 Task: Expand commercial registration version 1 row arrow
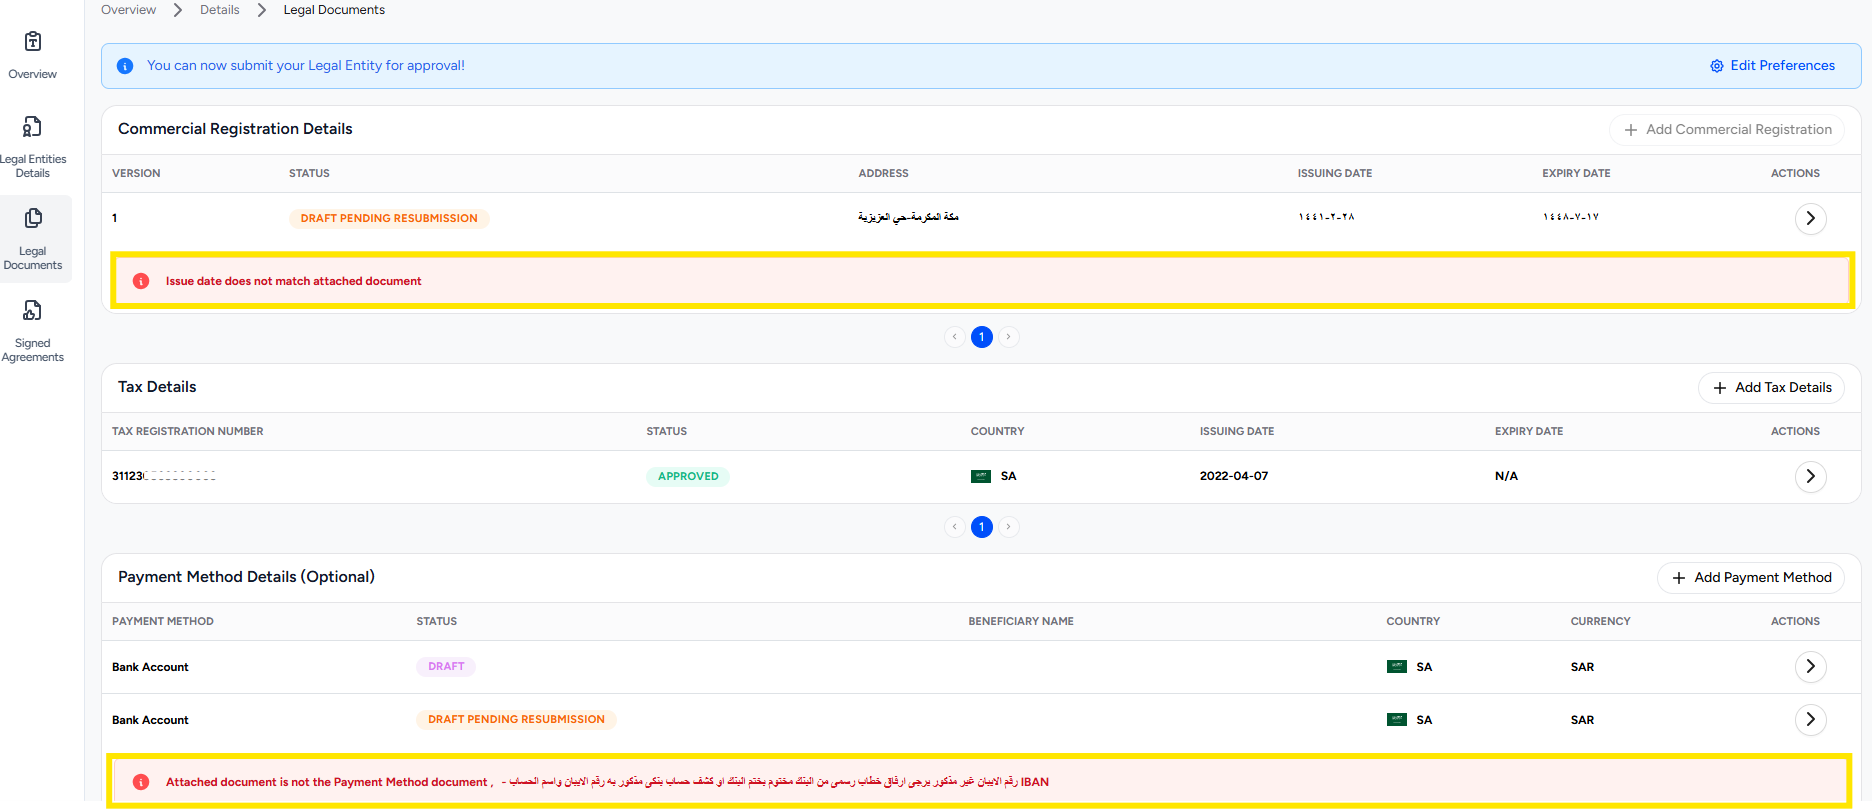tap(1810, 218)
